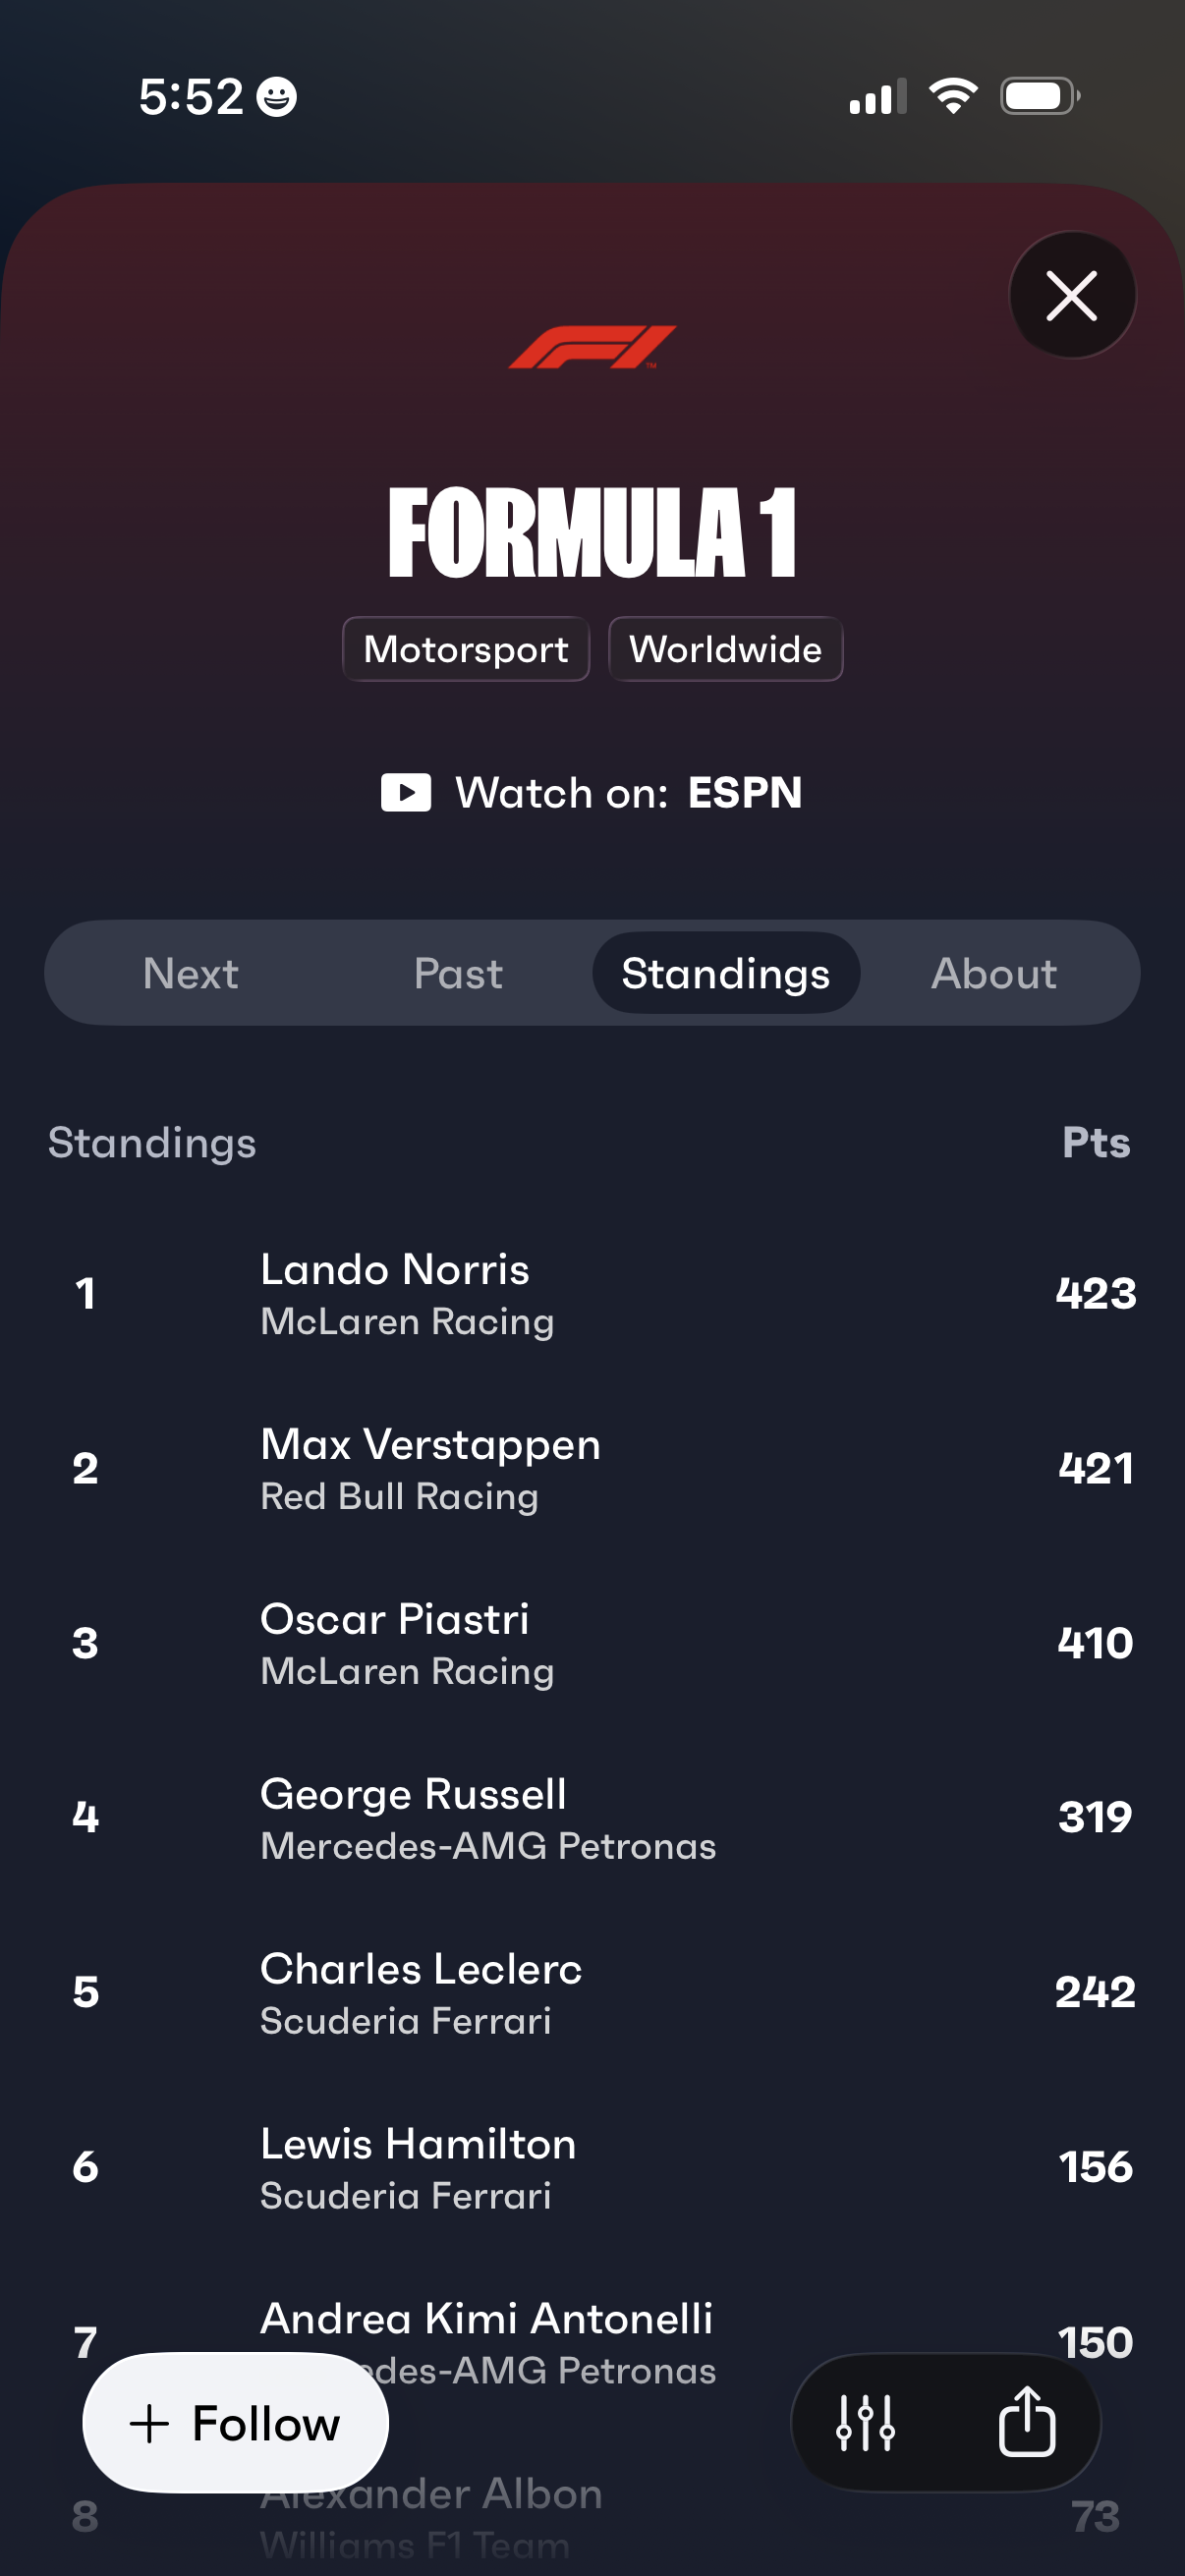The height and width of the screenshot is (2576, 1185).
Task: Tap the cellular signal icon
Action: [x=877, y=97]
